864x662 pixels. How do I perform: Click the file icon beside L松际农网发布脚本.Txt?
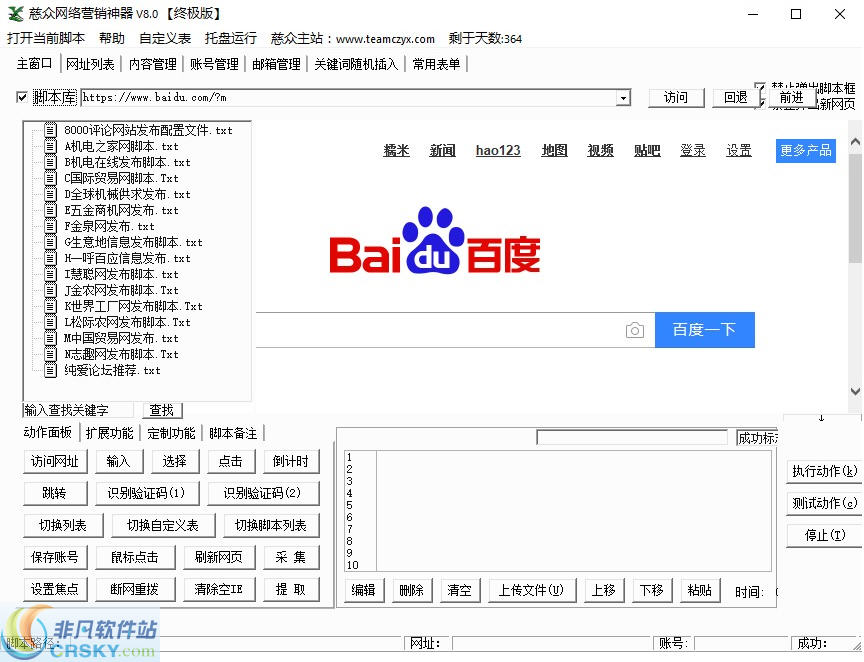tap(50, 322)
